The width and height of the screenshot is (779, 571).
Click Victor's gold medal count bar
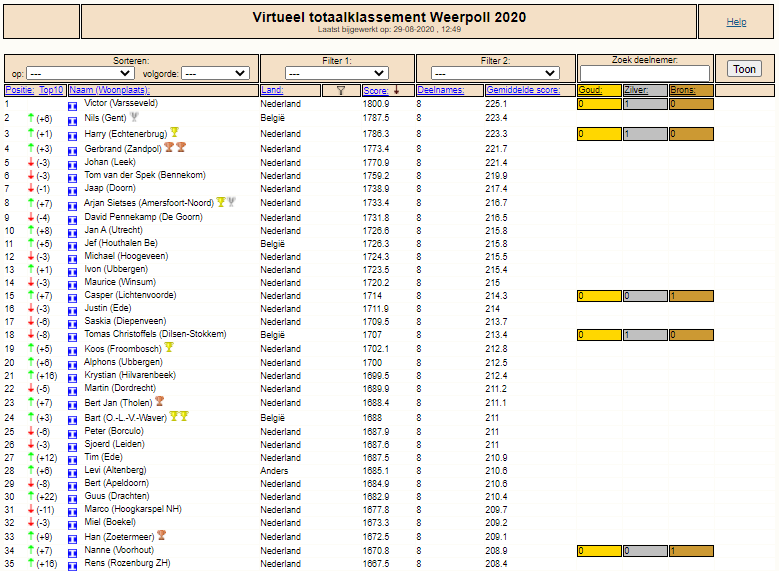(599, 104)
